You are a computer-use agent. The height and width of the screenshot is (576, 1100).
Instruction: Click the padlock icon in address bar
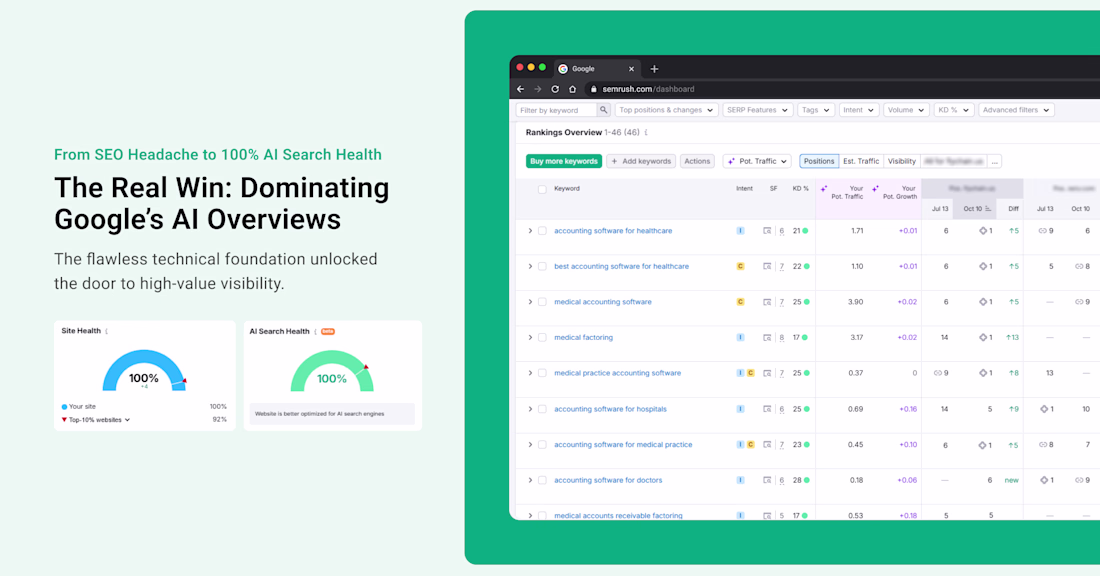click(593, 89)
